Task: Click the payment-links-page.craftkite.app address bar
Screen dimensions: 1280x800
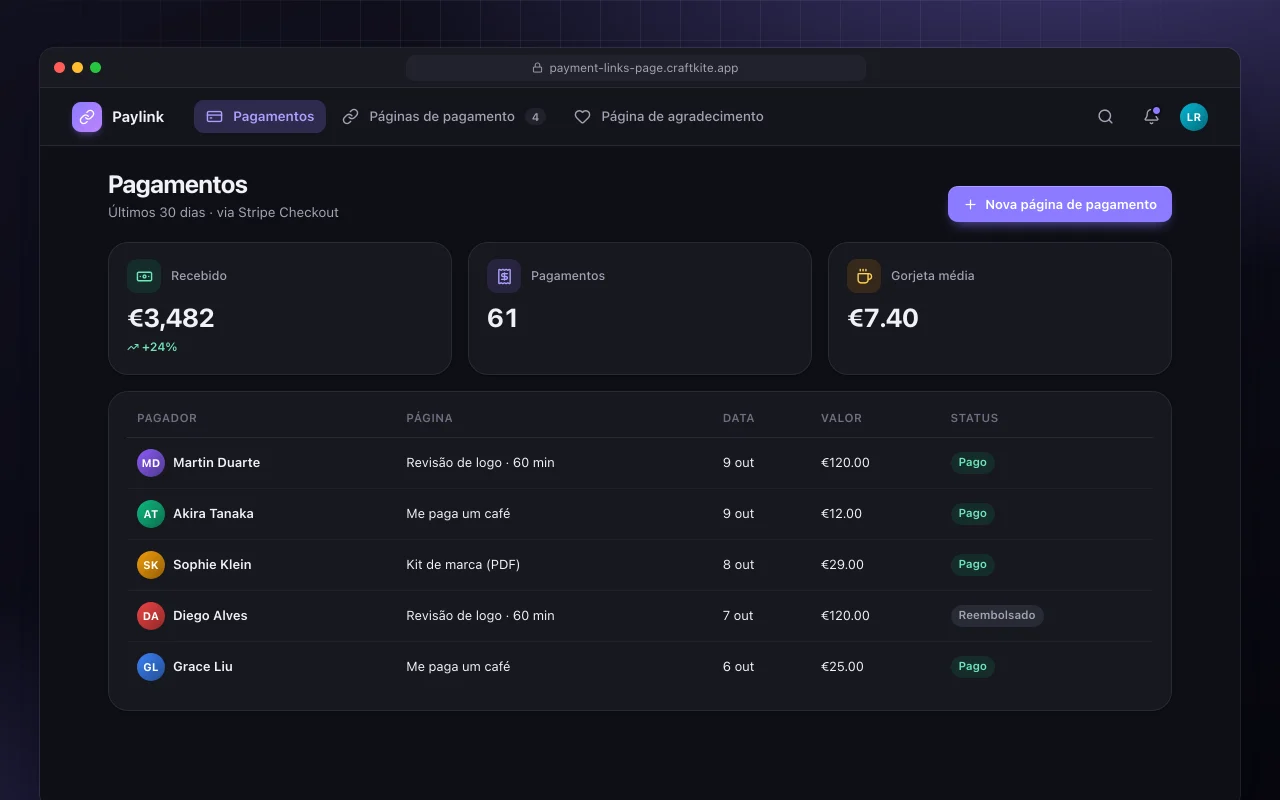Action: (x=636, y=68)
